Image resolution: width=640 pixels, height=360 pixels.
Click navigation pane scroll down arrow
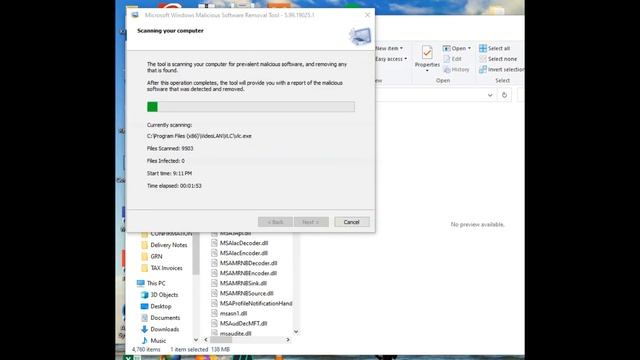pyautogui.click(x=196, y=340)
